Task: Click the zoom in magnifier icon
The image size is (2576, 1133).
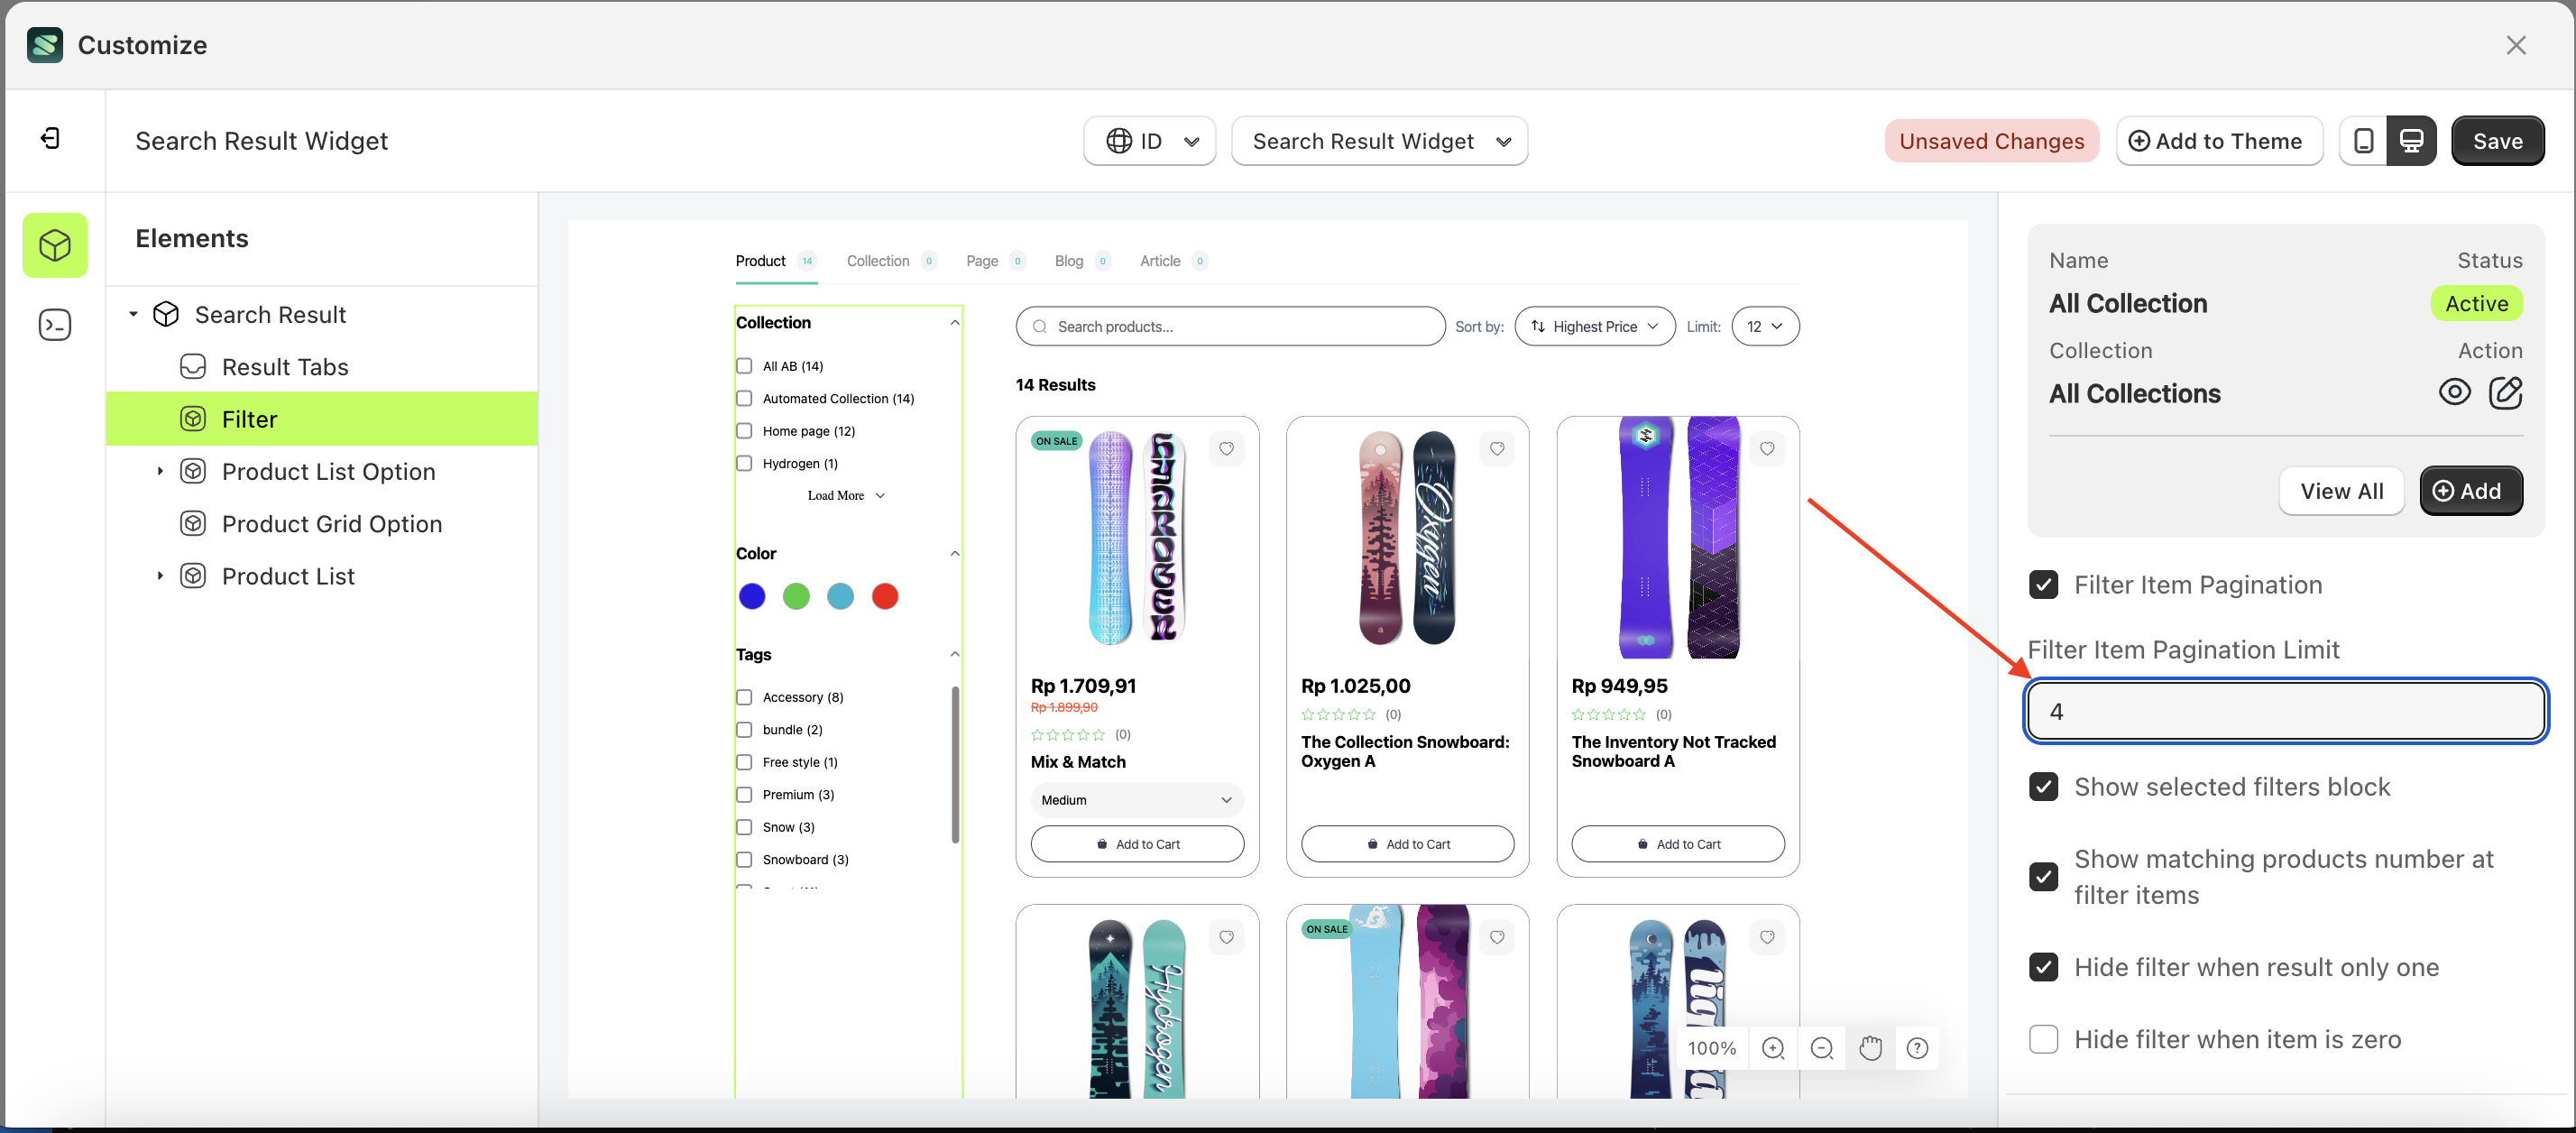Action: click(x=1772, y=1047)
